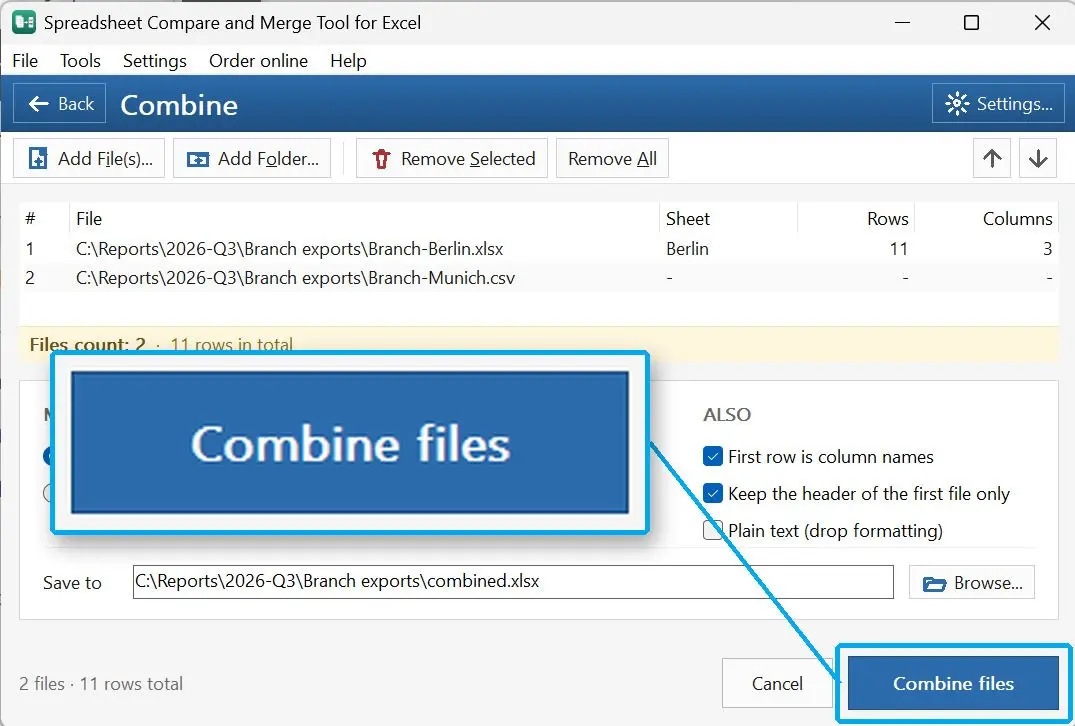Image resolution: width=1075 pixels, height=726 pixels.
Task: Click Add Folder... toolbar button
Action: (252, 158)
